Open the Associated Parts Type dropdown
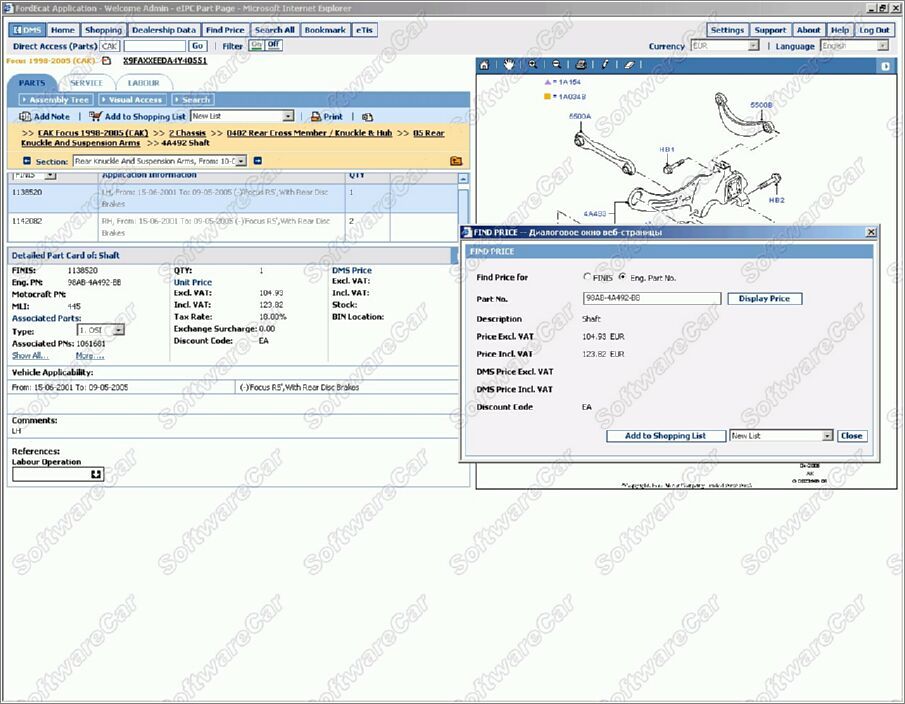This screenshot has height=704, width=905. [118, 330]
